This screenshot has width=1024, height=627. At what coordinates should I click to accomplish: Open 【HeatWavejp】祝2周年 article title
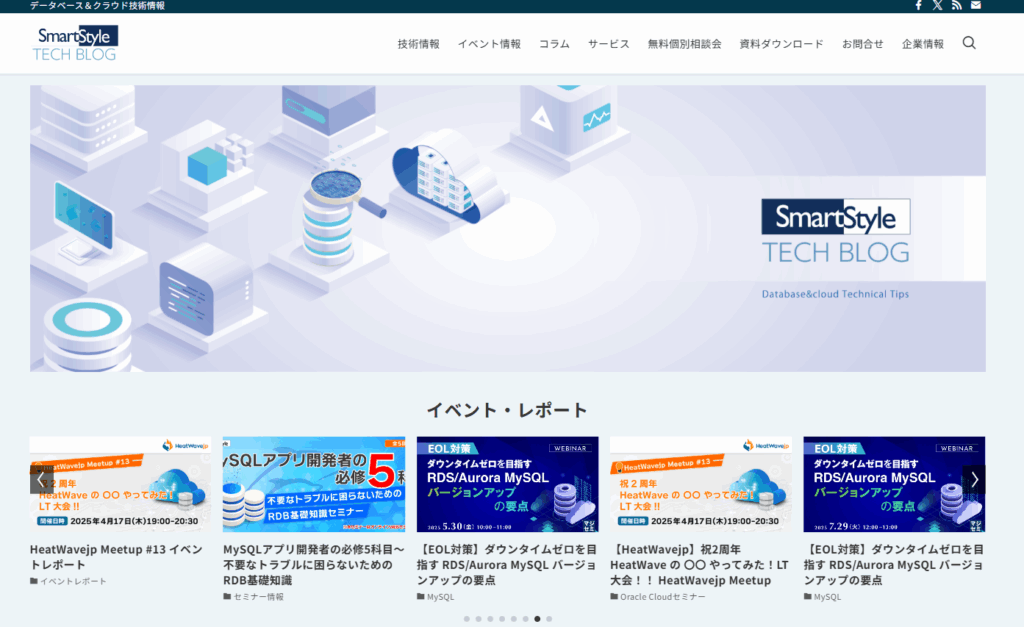point(699,565)
